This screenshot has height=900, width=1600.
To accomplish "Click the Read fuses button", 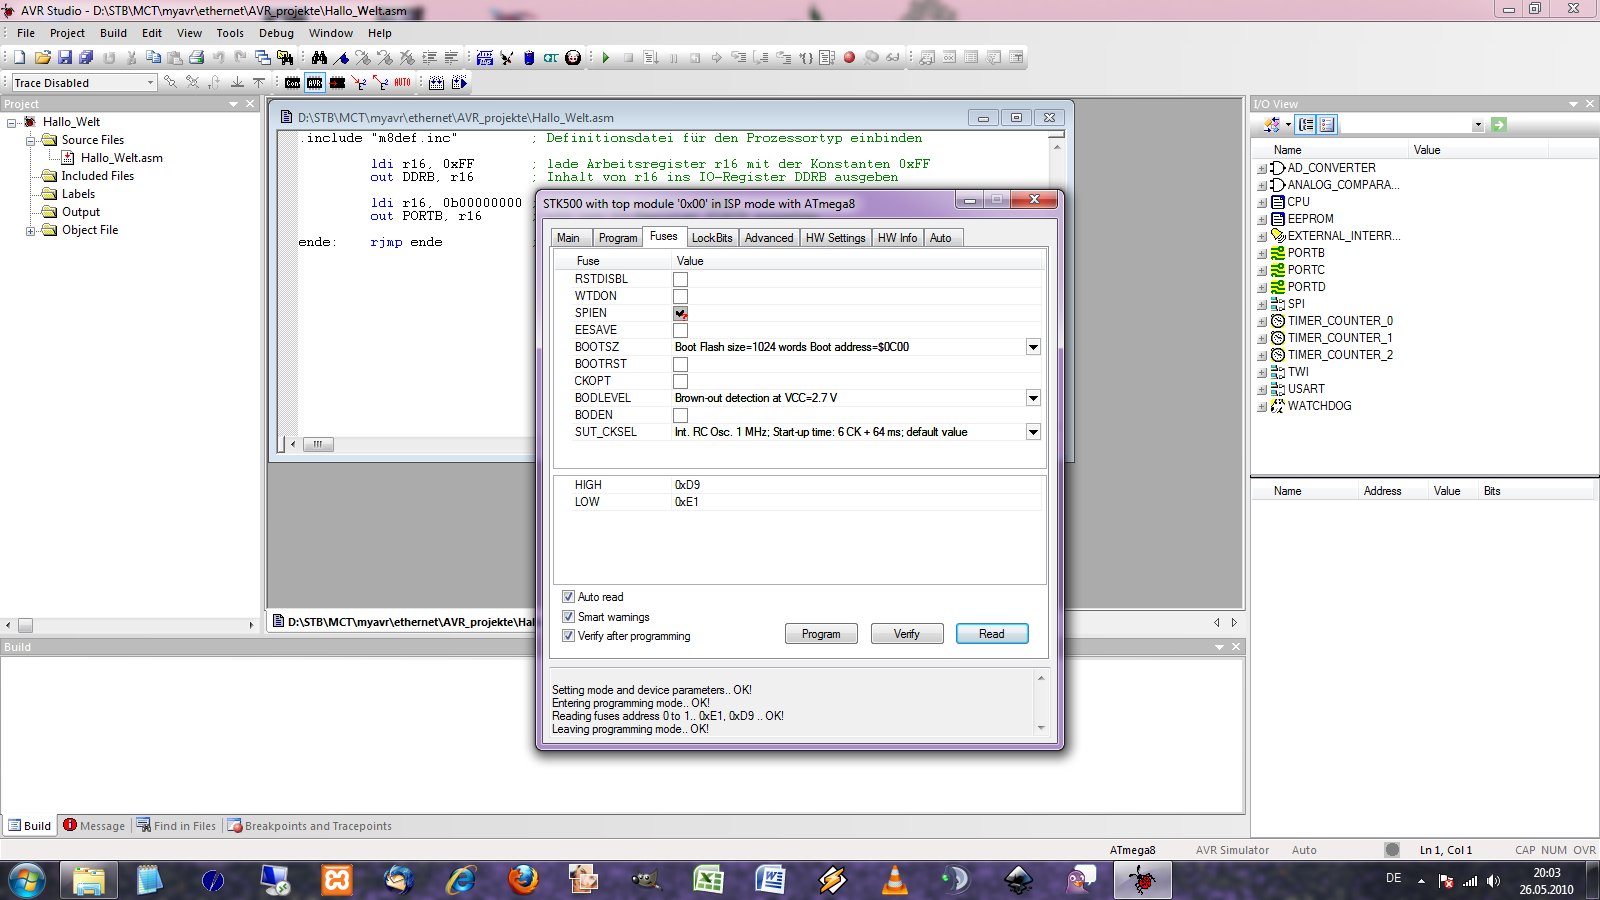I will tap(992, 634).
